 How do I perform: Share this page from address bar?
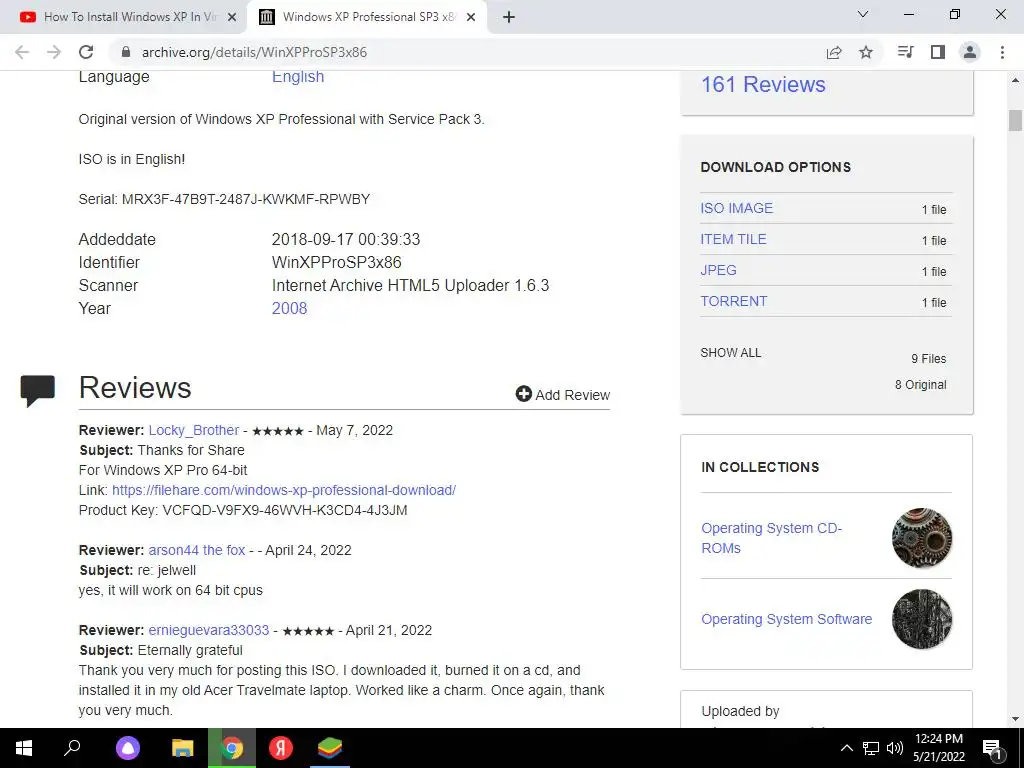(834, 52)
